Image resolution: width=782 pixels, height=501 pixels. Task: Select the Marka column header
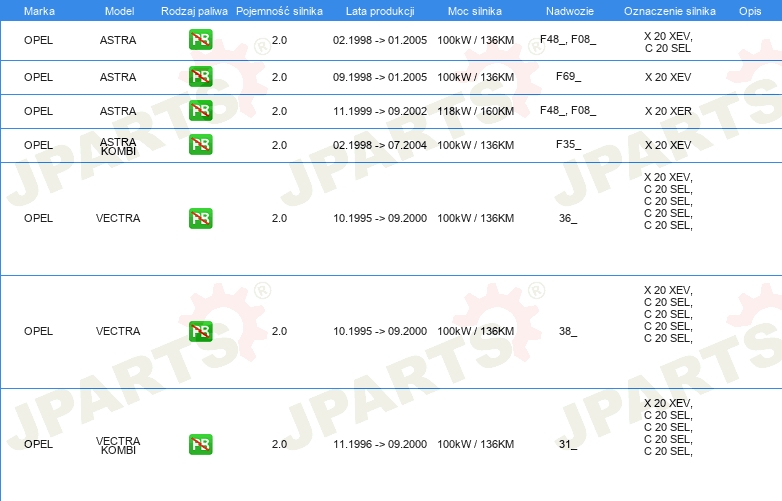(39, 11)
